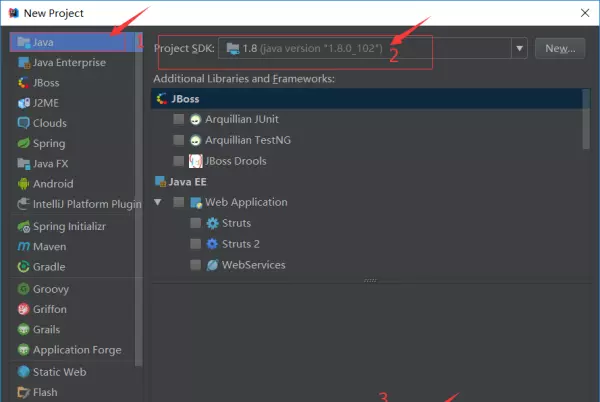Enable the Struts 2 checkbox
Screen dimensions: 600x402
[x=196, y=244]
